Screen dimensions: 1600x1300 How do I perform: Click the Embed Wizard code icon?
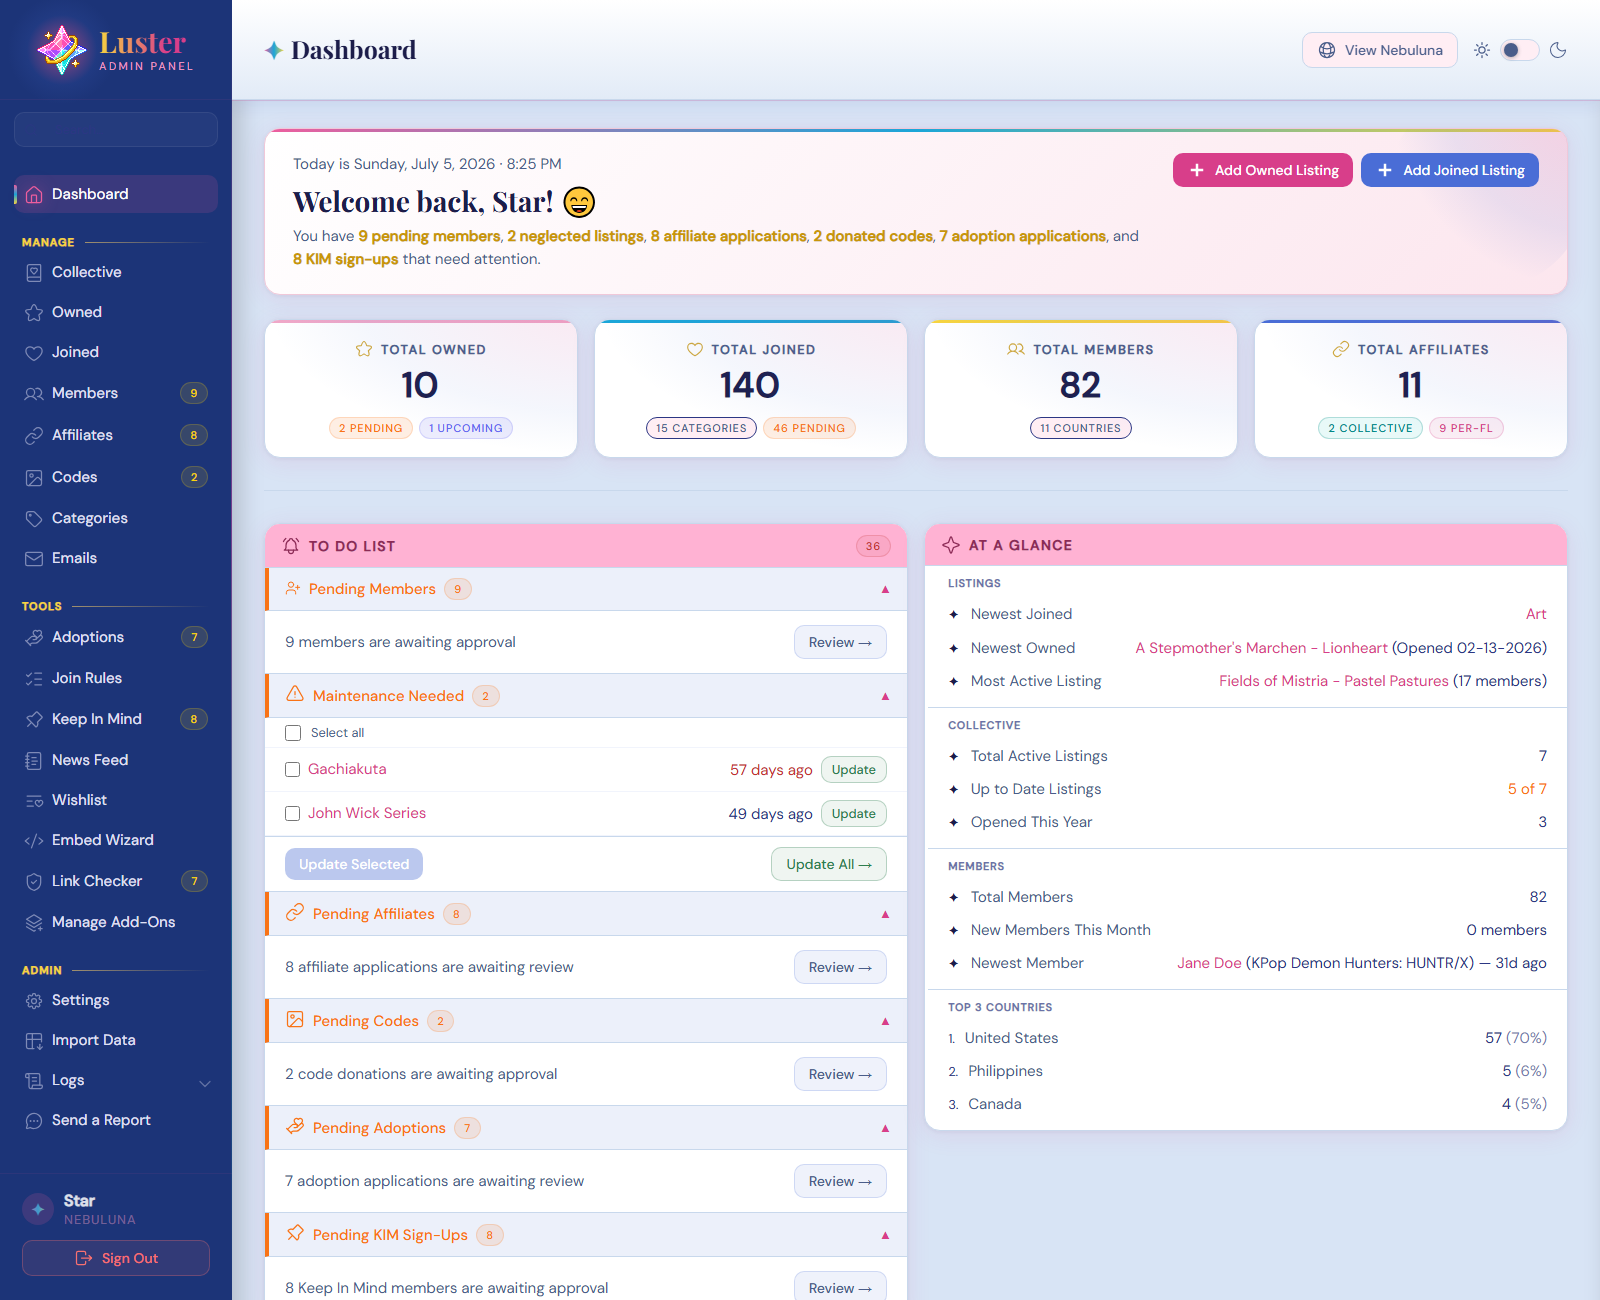tap(34, 840)
